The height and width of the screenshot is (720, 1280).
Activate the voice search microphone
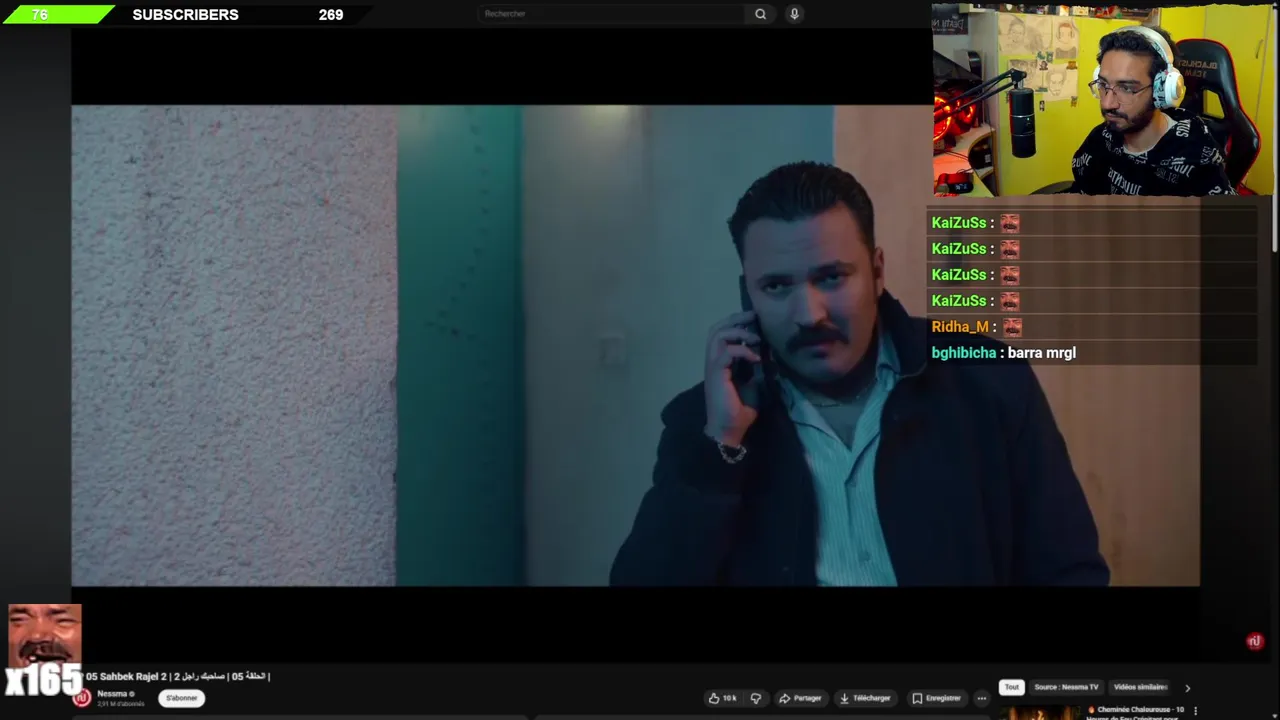point(794,14)
